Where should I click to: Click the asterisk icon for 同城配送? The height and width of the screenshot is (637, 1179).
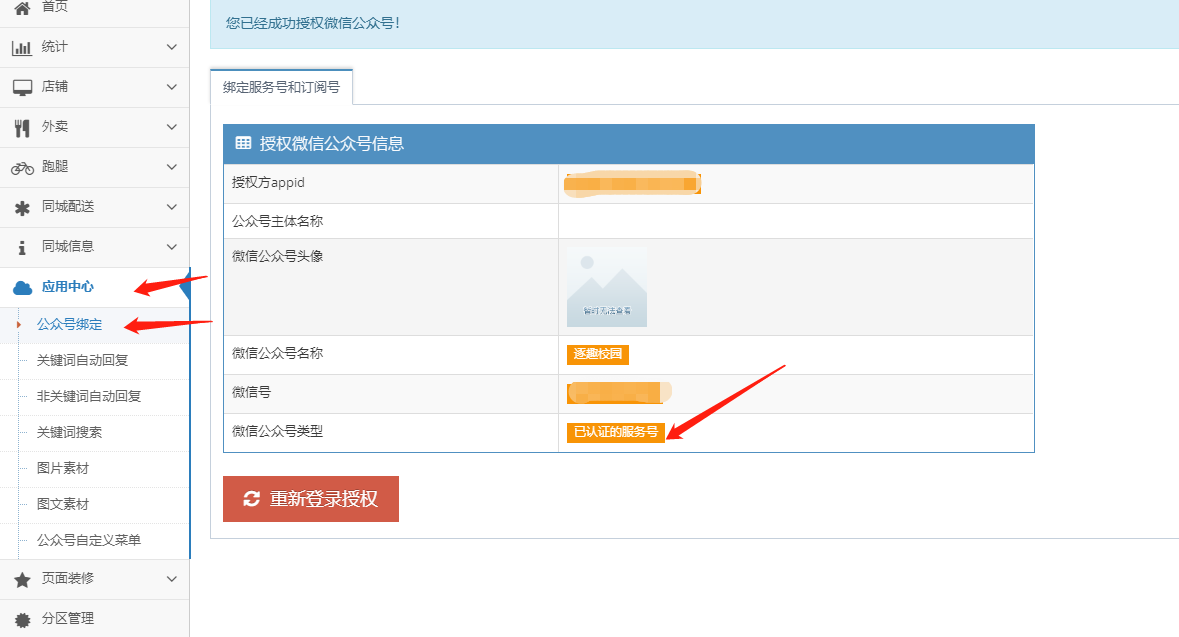(x=22, y=207)
